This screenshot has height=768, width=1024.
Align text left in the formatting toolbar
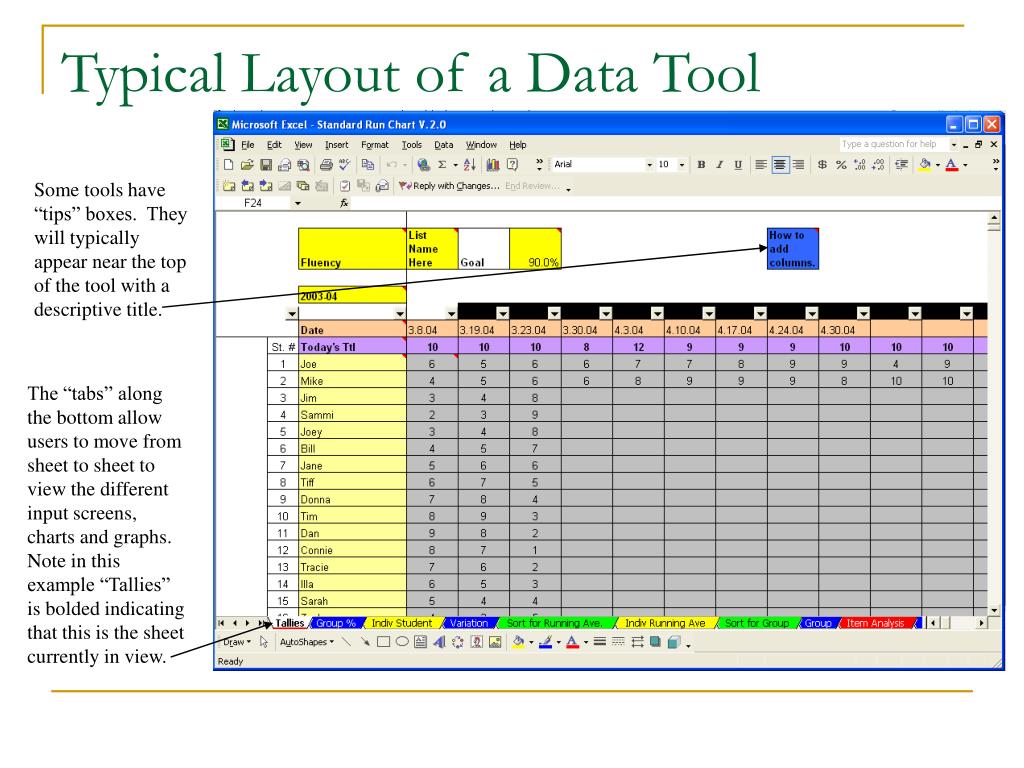(761, 165)
